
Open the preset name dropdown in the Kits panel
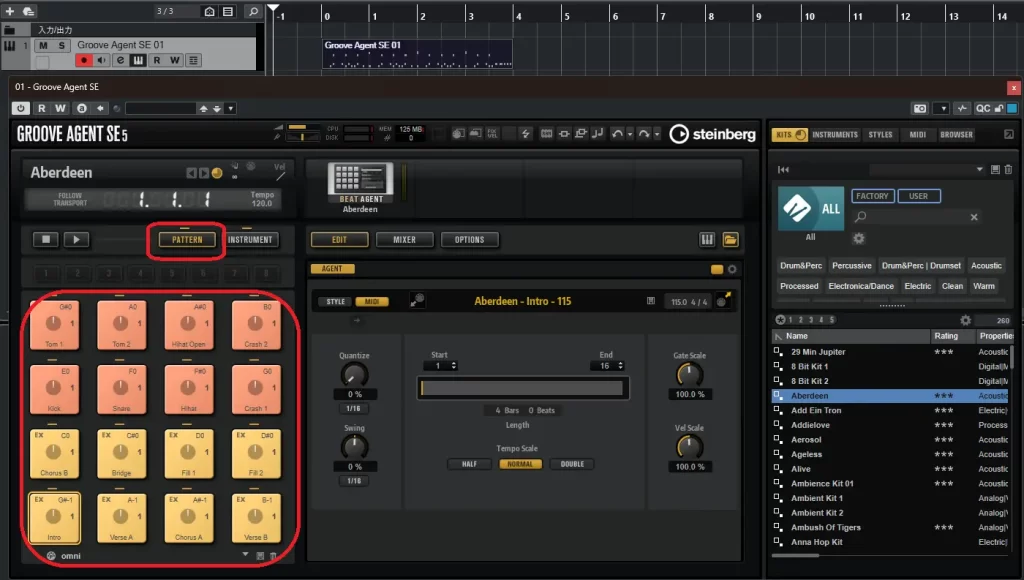[x=981, y=169]
